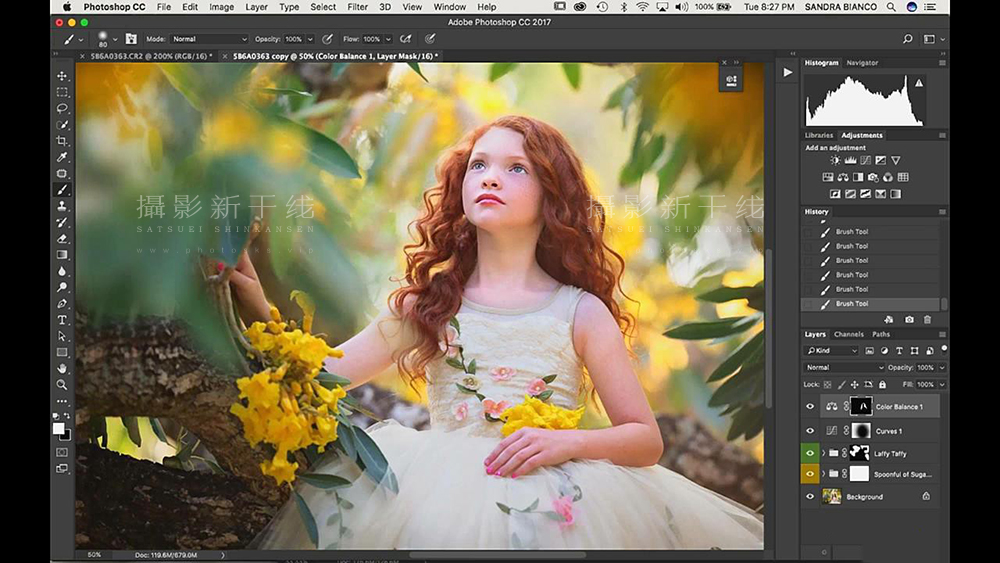The width and height of the screenshot is (1000, 563).
Task: Select the Background layer thumbnail
Action: click(x=832, y=497)
